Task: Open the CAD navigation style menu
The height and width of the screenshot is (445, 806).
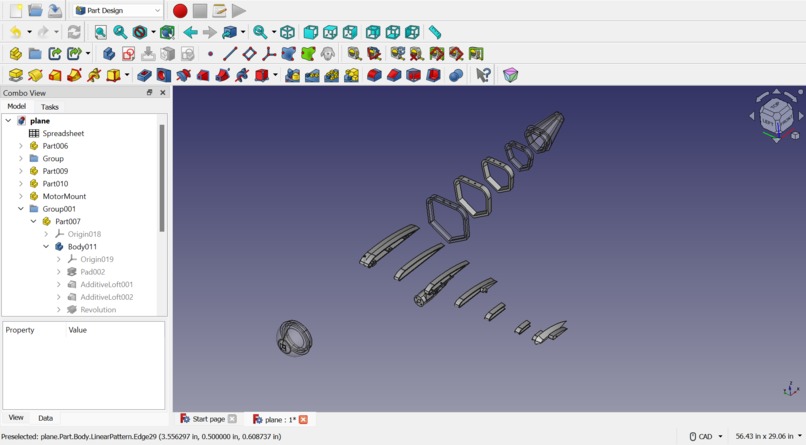Action: [x=706, y=436]
